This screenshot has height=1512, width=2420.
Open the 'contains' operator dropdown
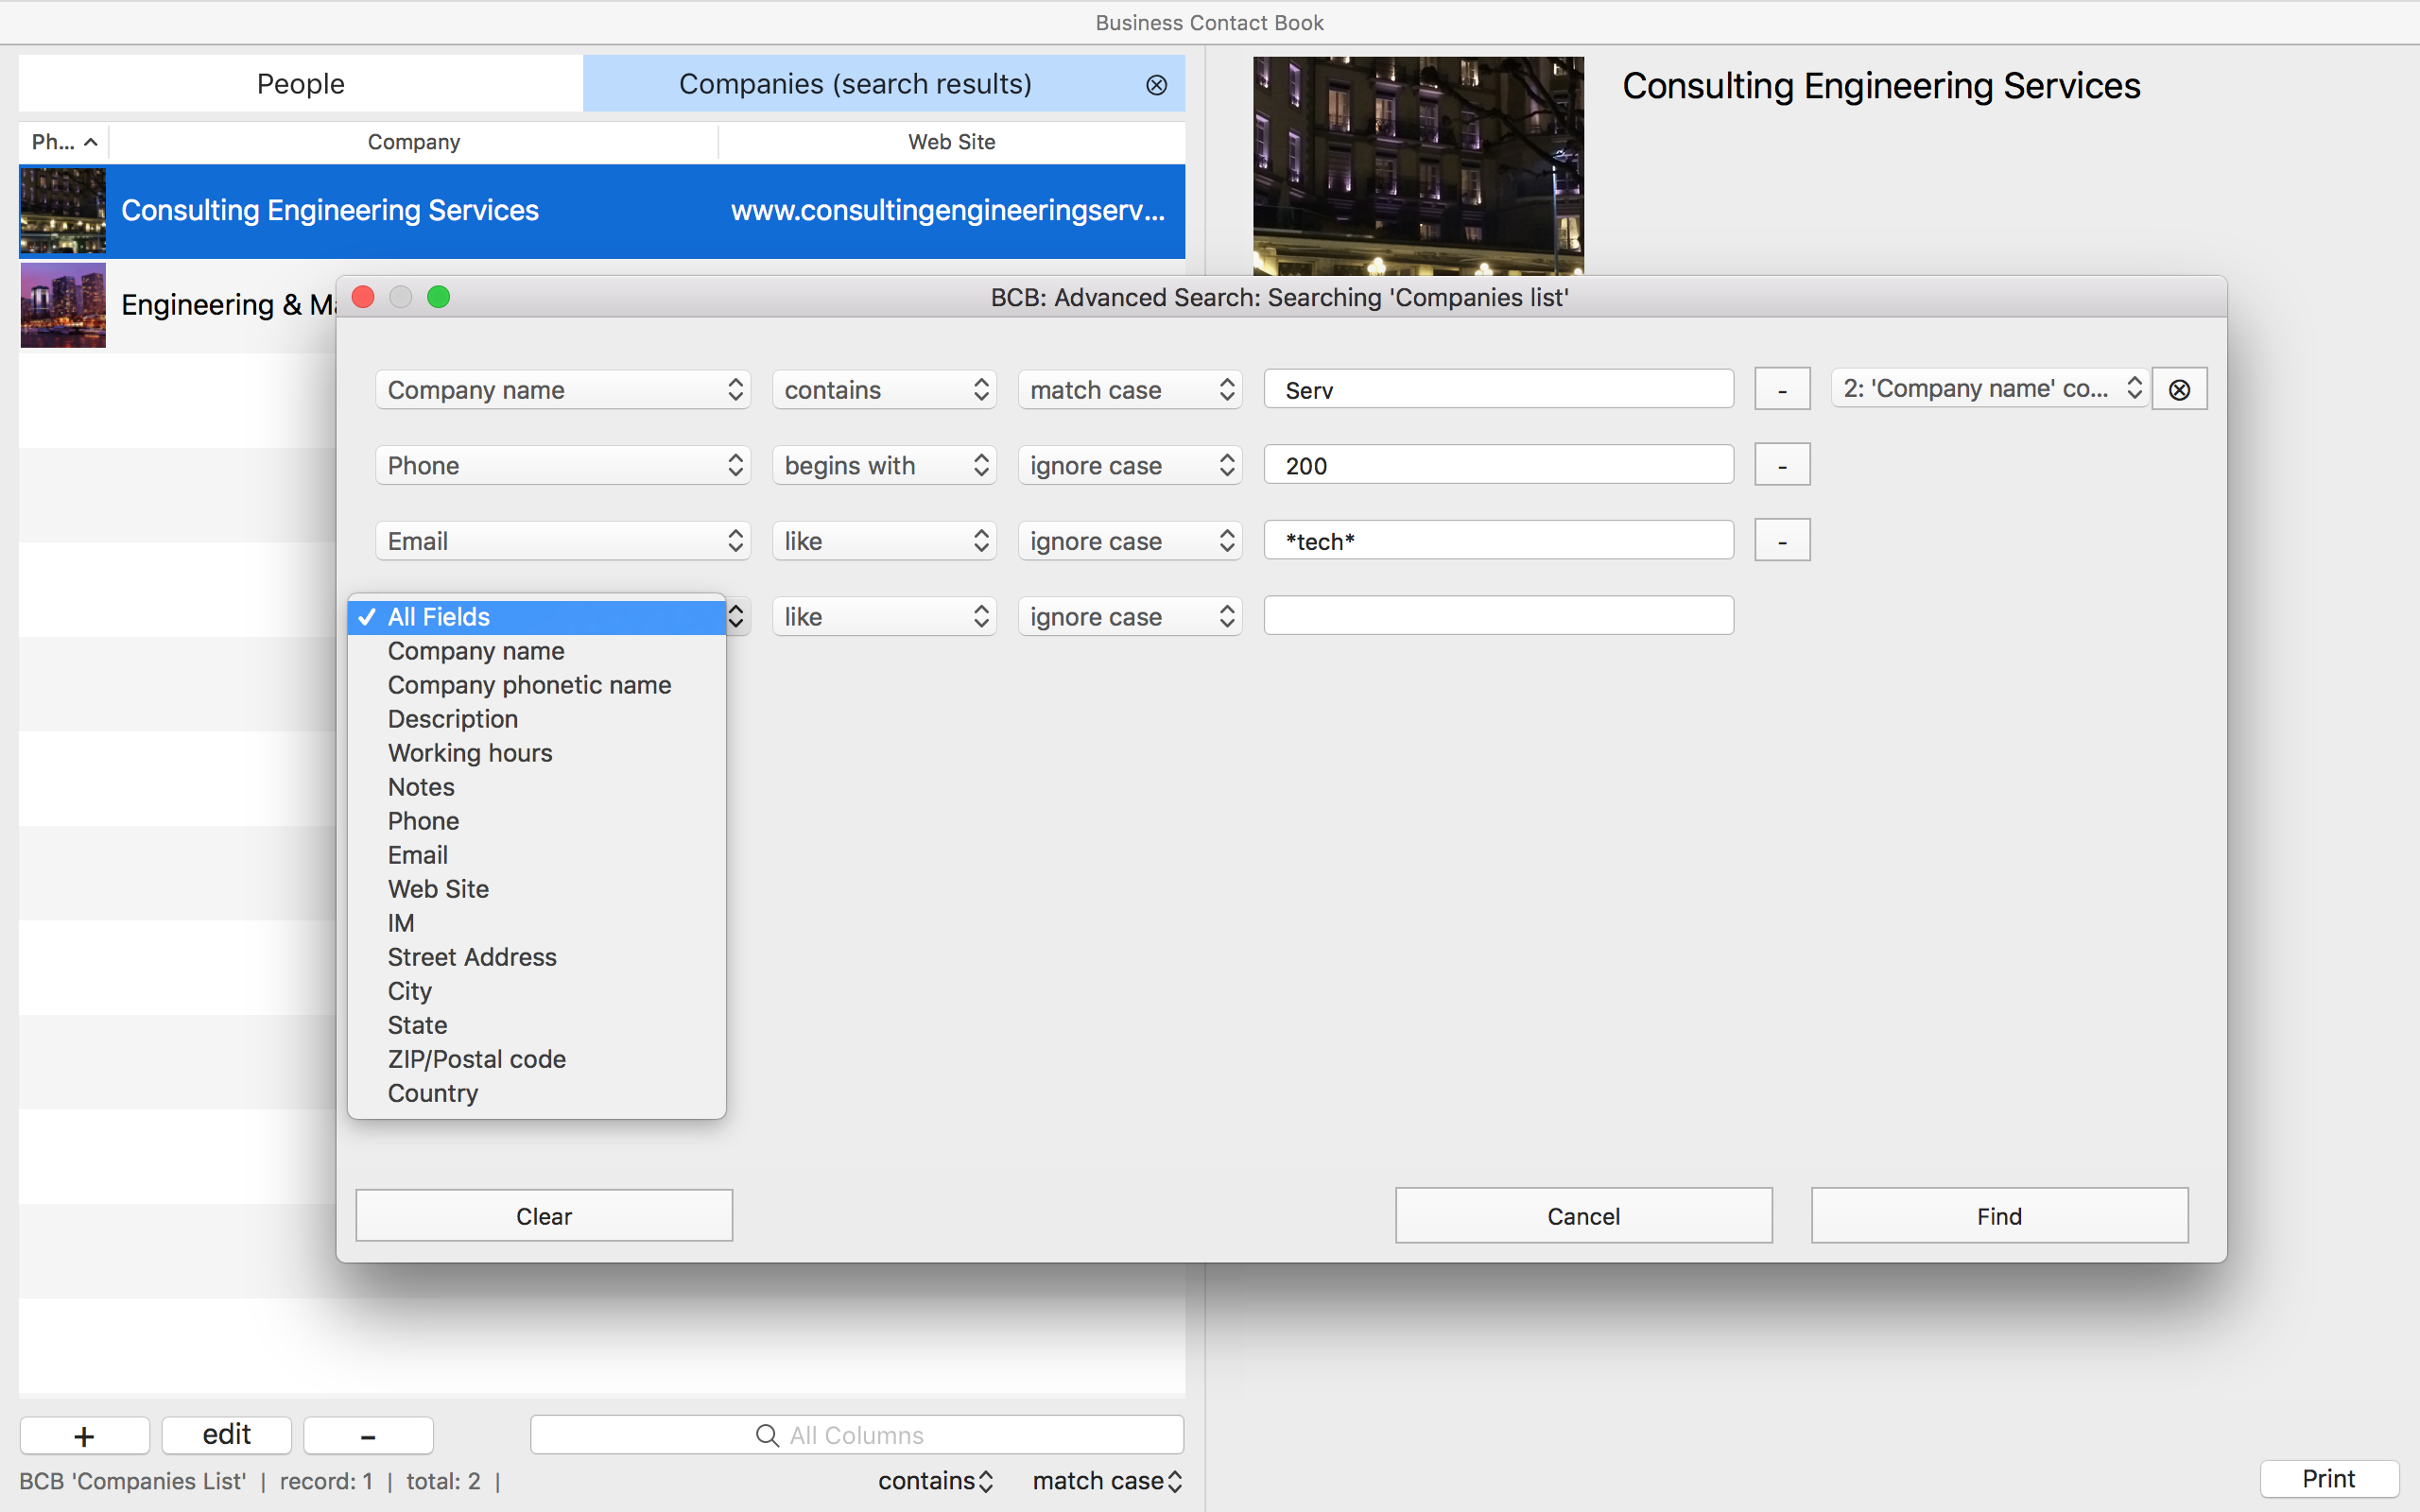[x=883, y=389]
